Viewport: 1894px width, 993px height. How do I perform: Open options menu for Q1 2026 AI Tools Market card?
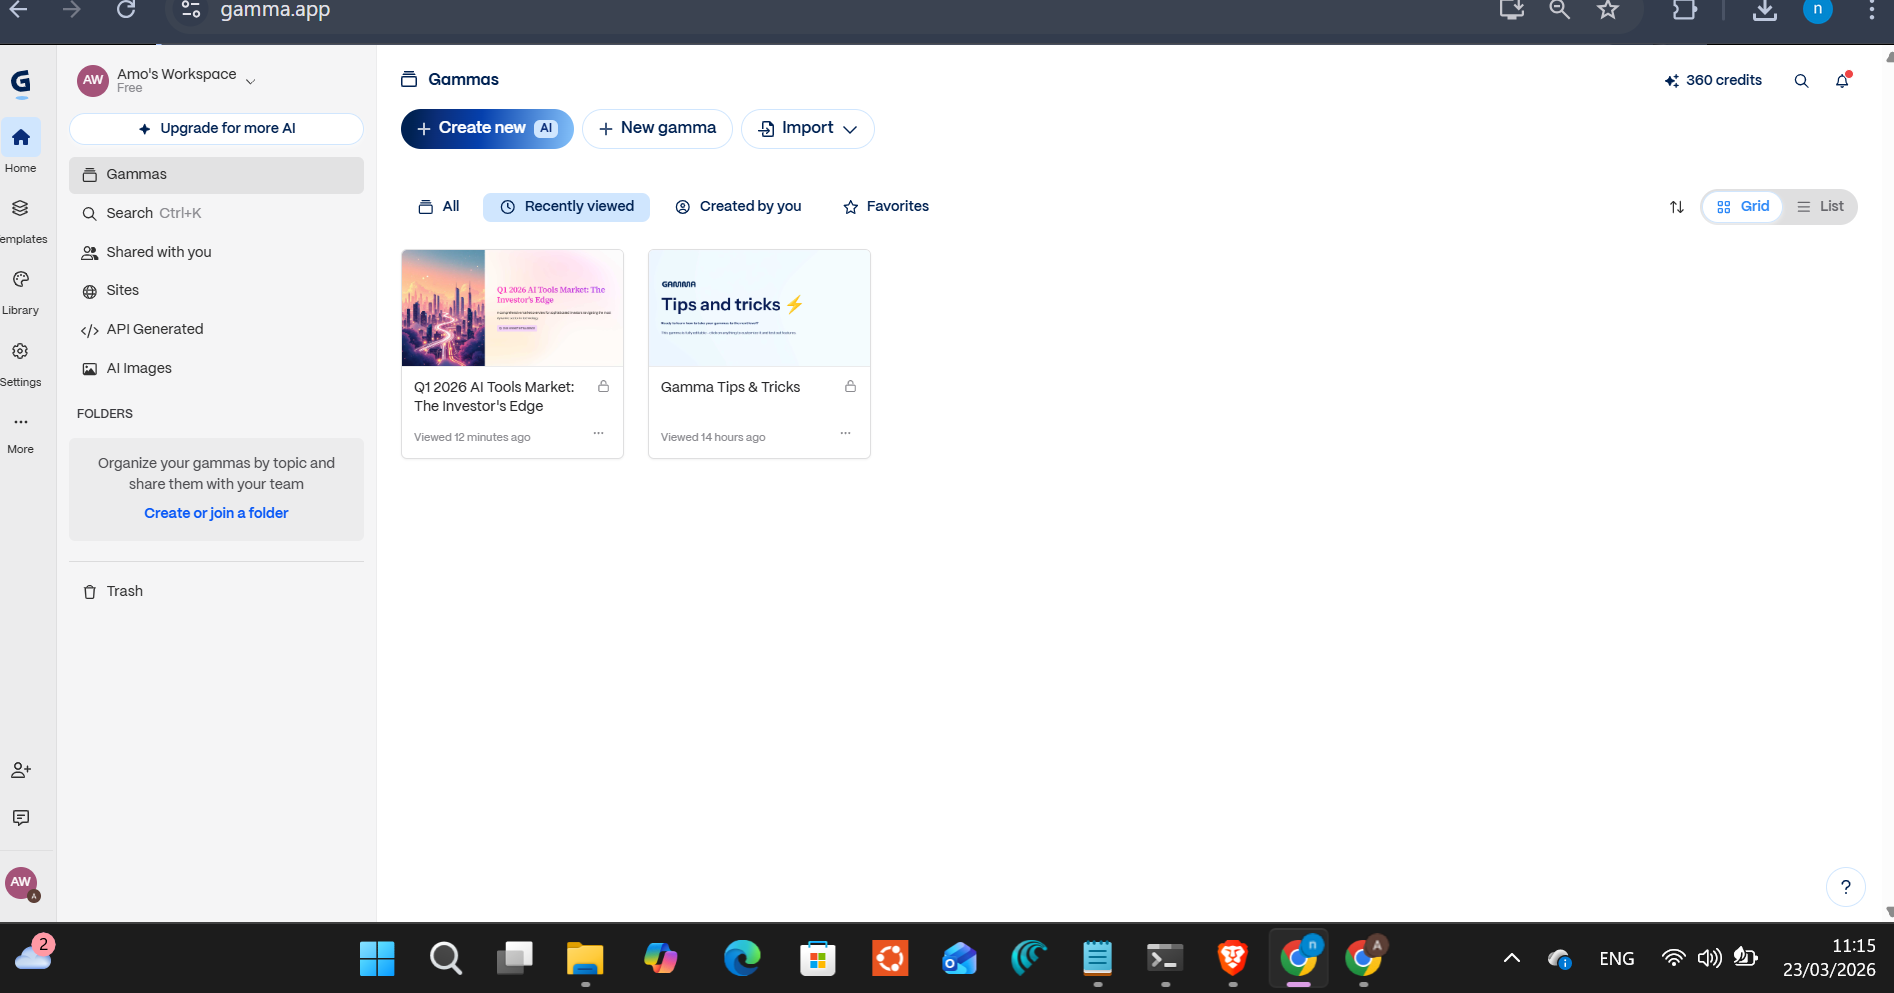(598, 433)
